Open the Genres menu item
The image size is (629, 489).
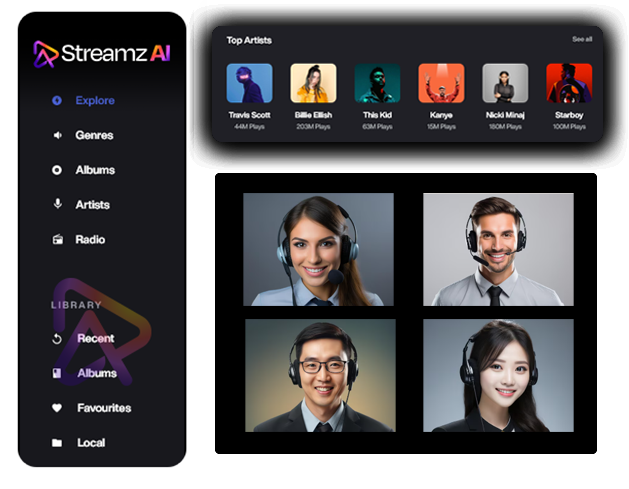[x=94, y=135]
